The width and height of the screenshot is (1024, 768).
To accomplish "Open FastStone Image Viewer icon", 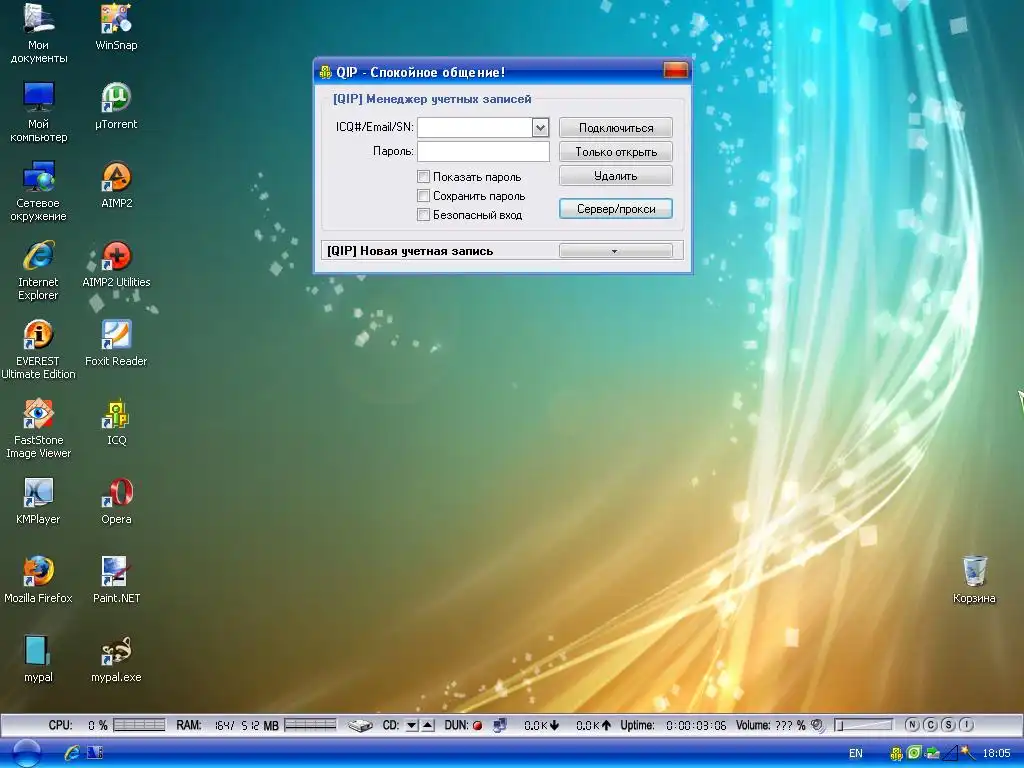I will click(38, 428).
